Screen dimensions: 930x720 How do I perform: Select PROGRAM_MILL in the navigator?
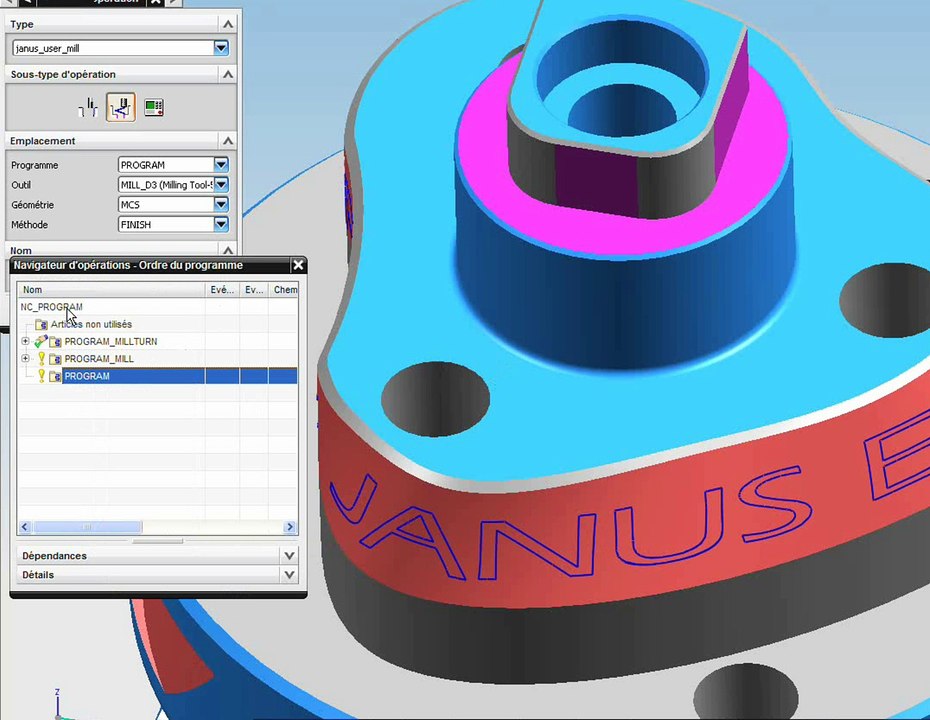click(x=99, y=359)
